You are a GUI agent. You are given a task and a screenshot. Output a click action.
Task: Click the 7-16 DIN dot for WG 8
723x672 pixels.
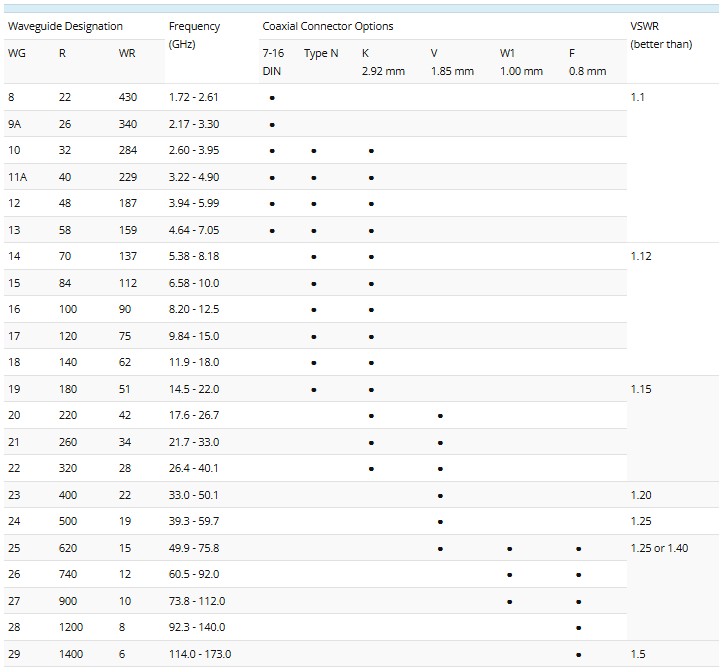point(272,98)
